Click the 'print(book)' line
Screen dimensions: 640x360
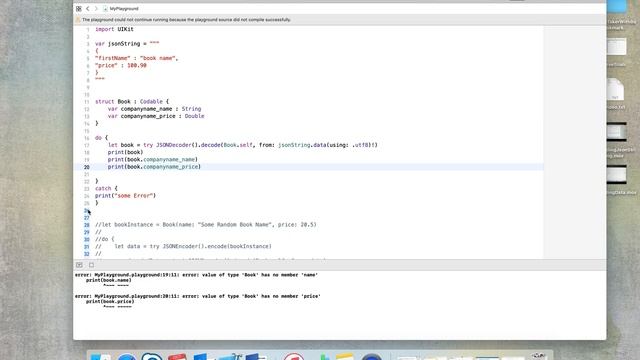[125, 152]
